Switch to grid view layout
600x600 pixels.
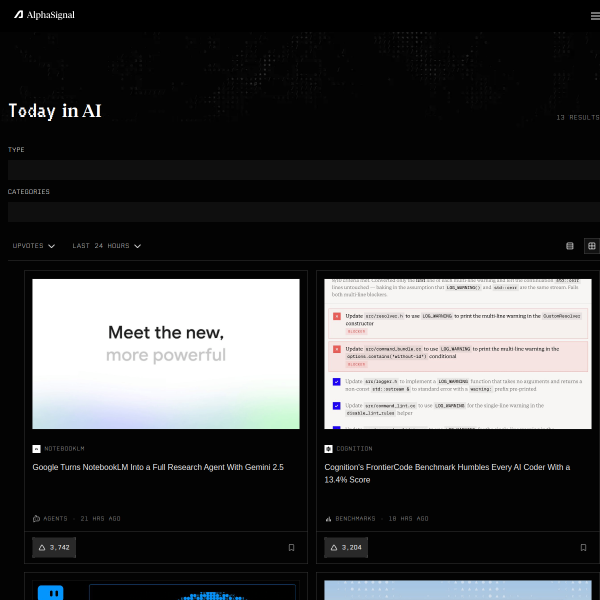tap(592, 246)
